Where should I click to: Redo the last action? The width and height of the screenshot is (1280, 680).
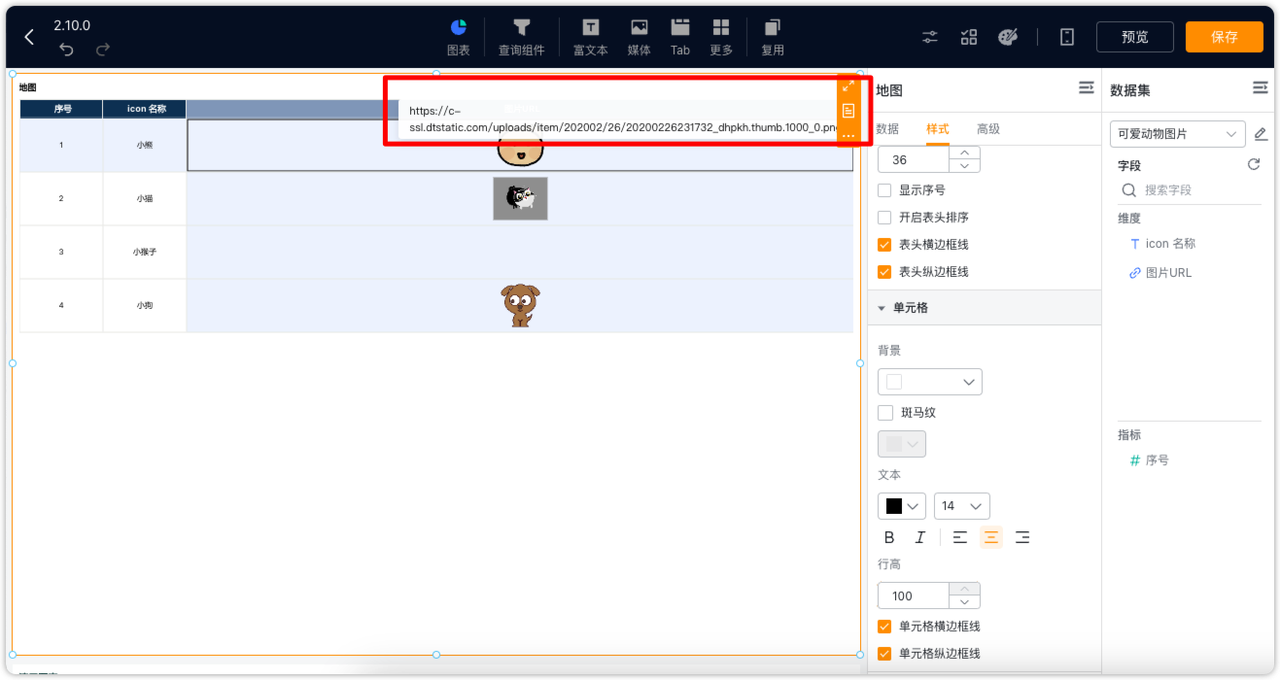pyautogui.click(x=103, y=49)
